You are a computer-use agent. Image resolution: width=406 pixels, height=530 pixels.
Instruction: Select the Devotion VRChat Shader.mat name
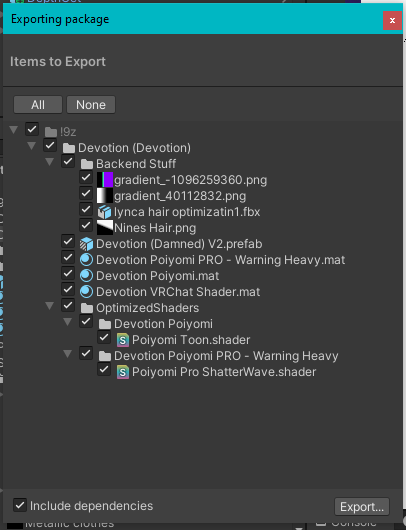(178, 292)
